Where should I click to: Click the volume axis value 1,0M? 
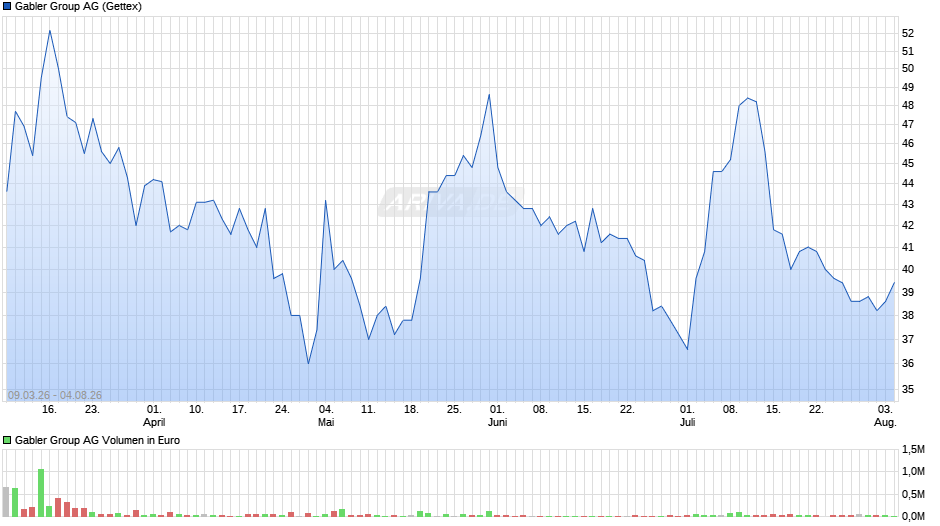coord(913,471)
